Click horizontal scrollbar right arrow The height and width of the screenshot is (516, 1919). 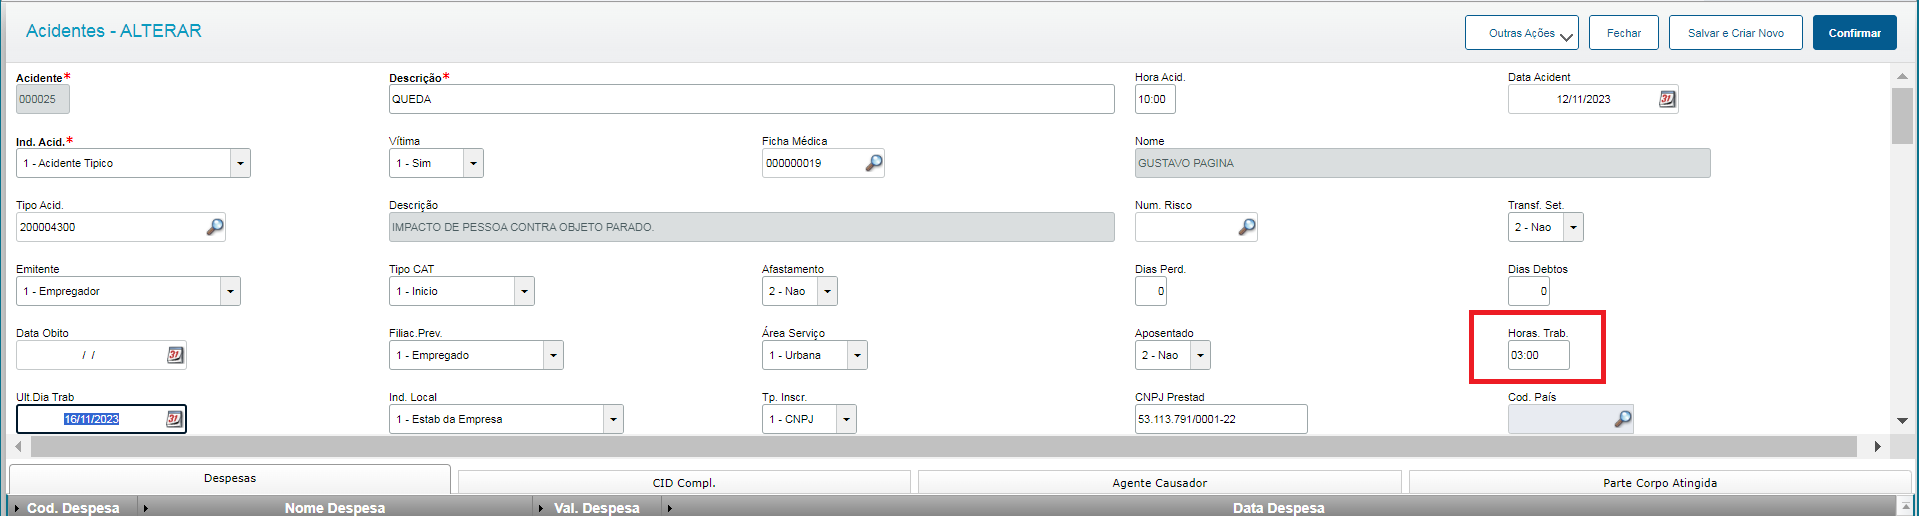pyautogui.click(x=1878, y=446)
